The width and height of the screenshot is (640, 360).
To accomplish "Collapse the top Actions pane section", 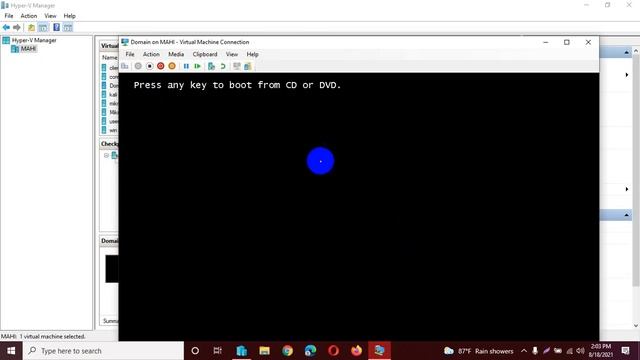I will (627, 52).
